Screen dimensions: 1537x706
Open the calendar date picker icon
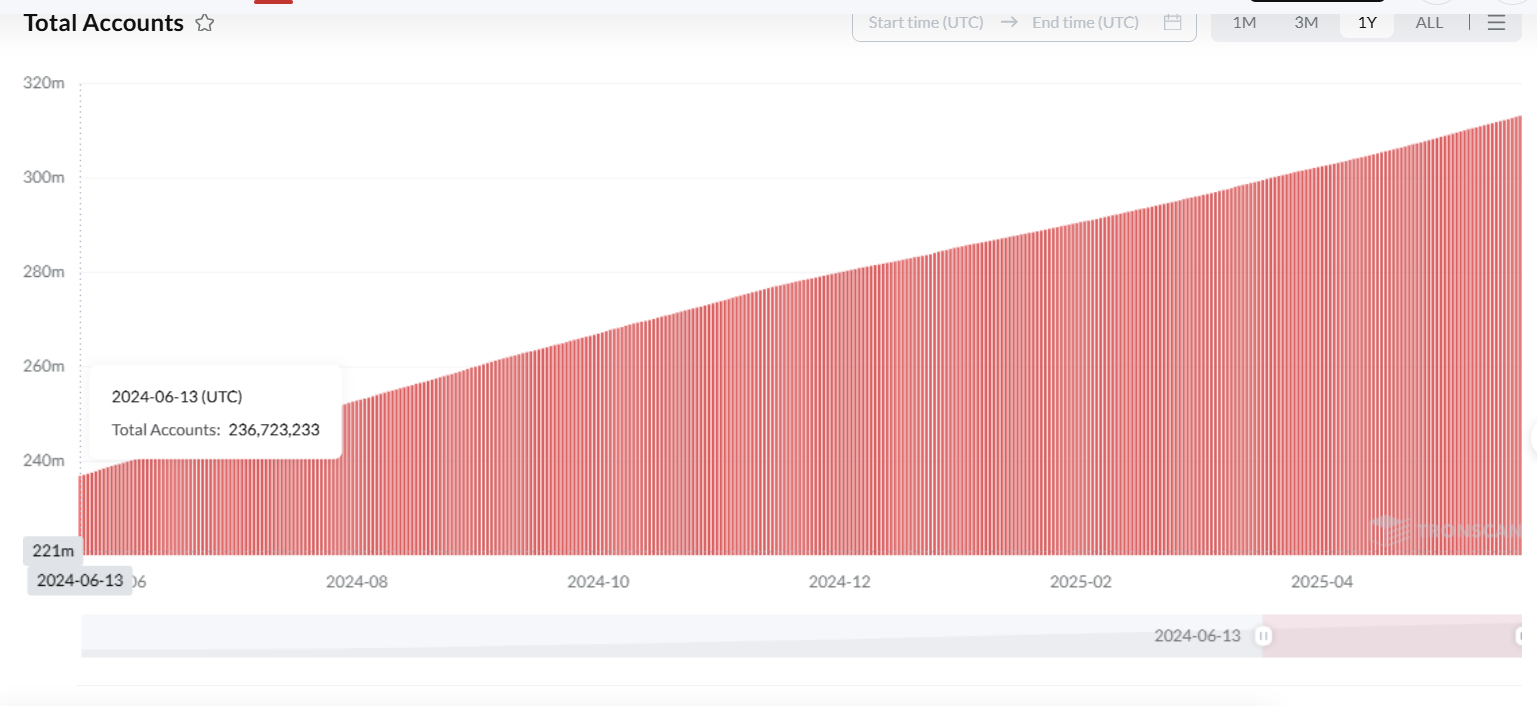[1172, 22]
